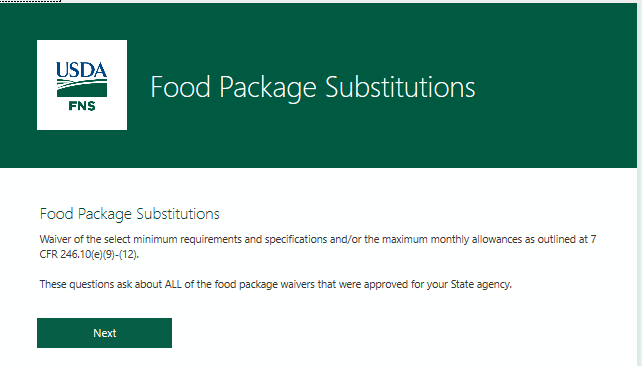Click the large Food Package Substitutions banner title

(313, 87)
